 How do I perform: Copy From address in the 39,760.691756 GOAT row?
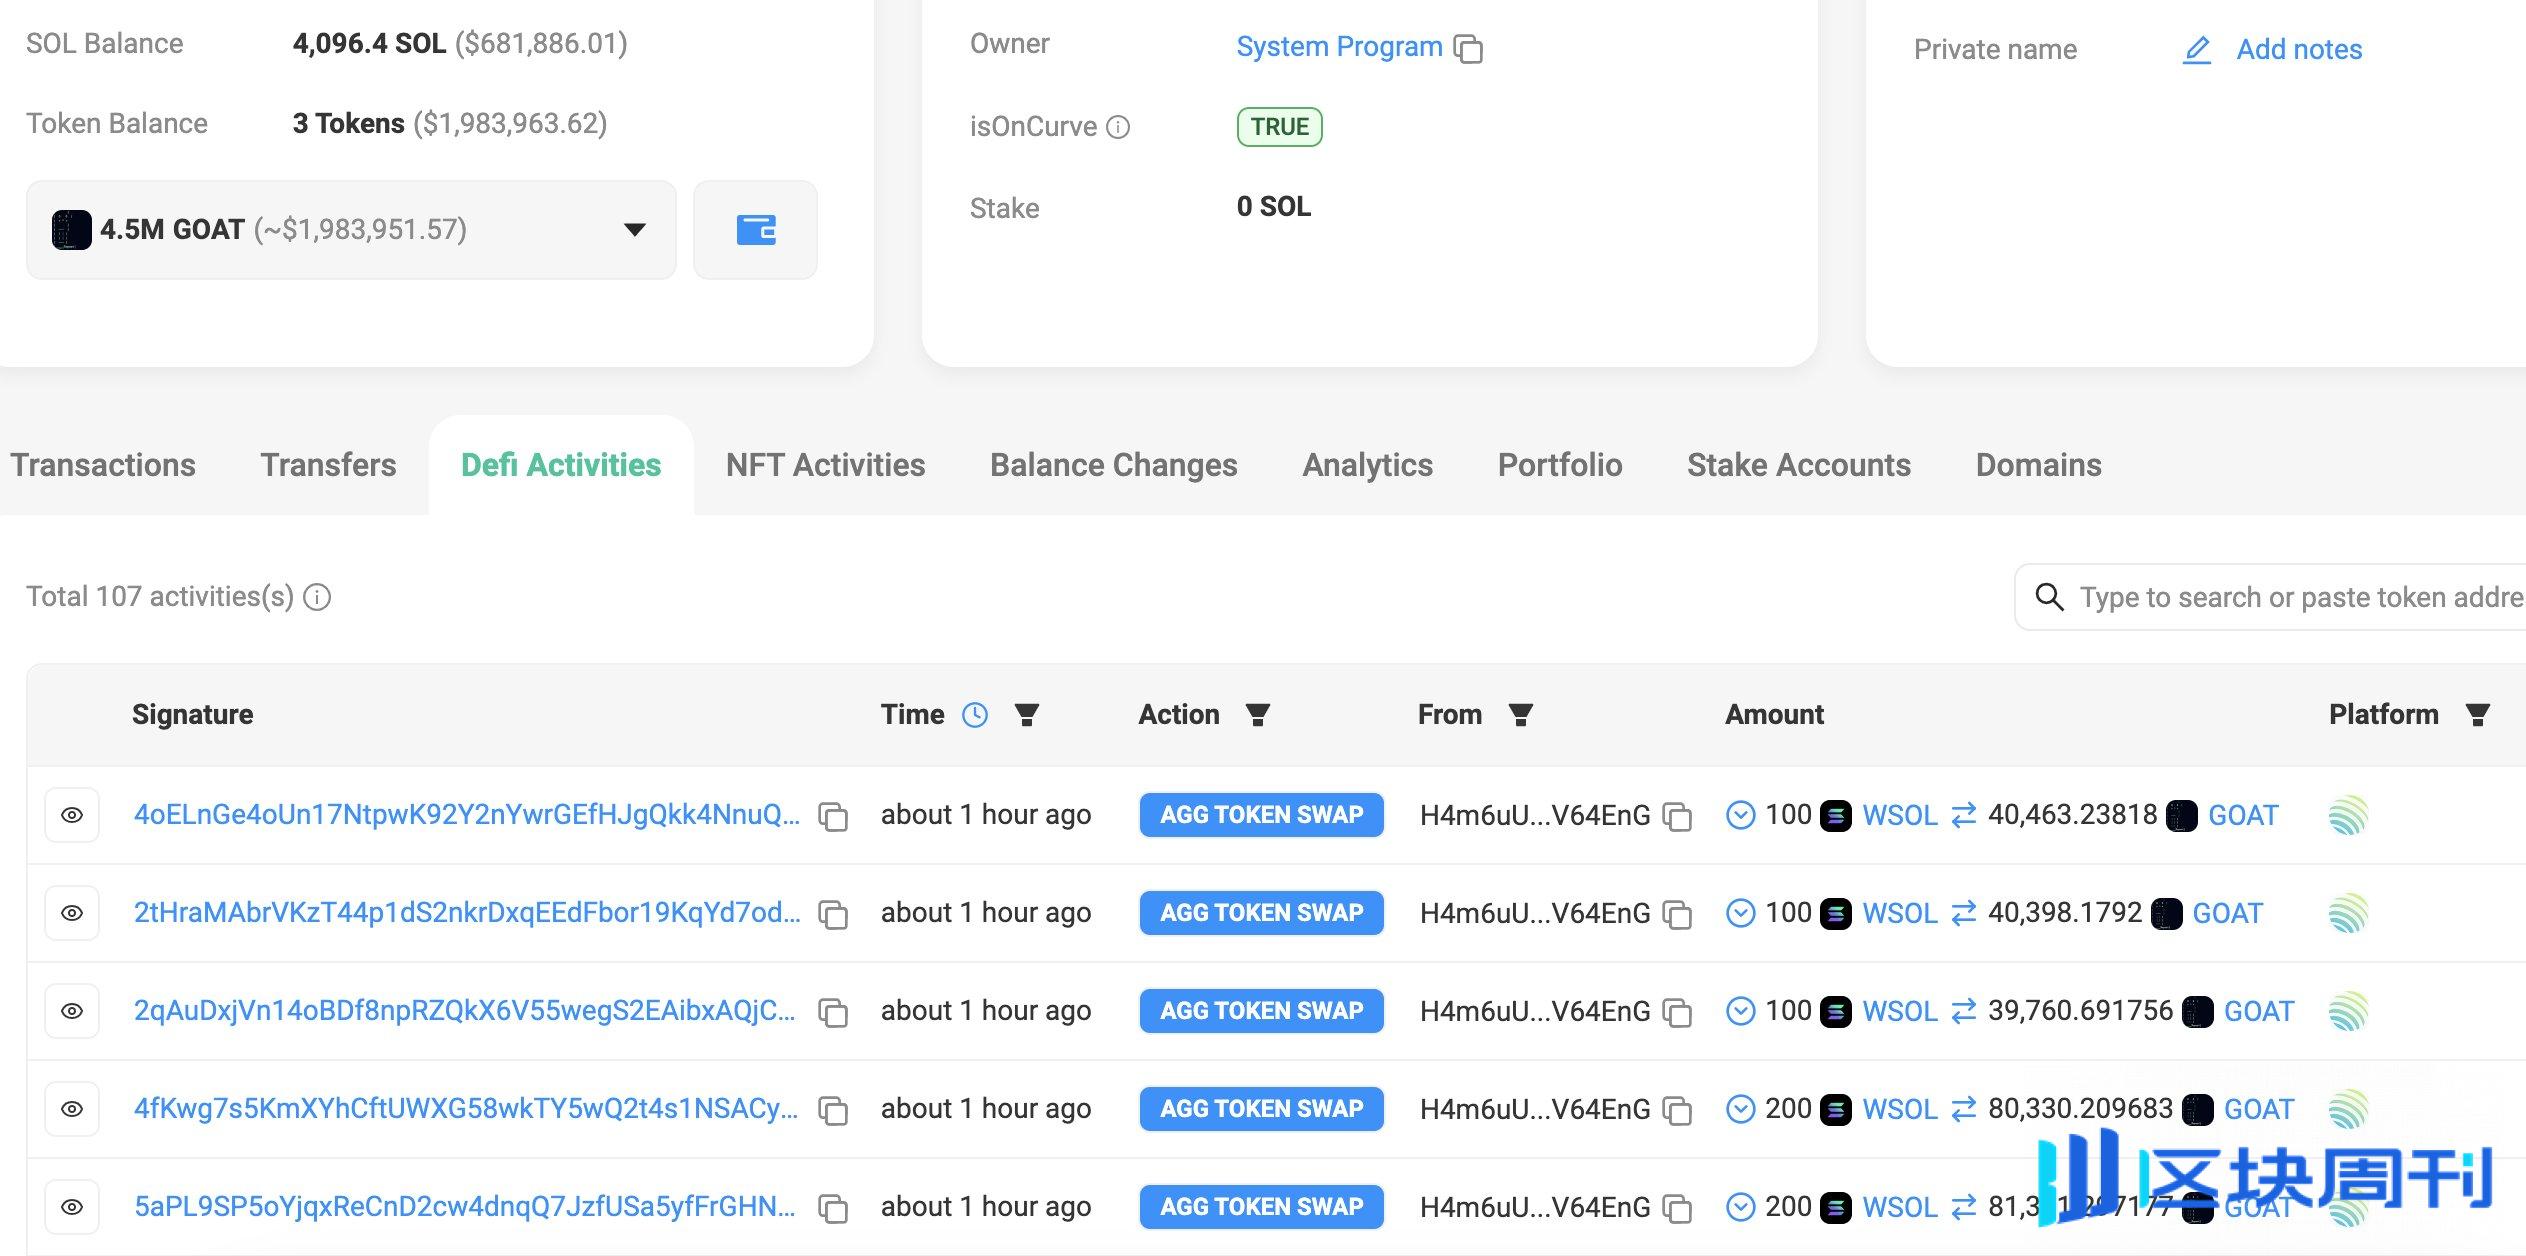1677,1012
